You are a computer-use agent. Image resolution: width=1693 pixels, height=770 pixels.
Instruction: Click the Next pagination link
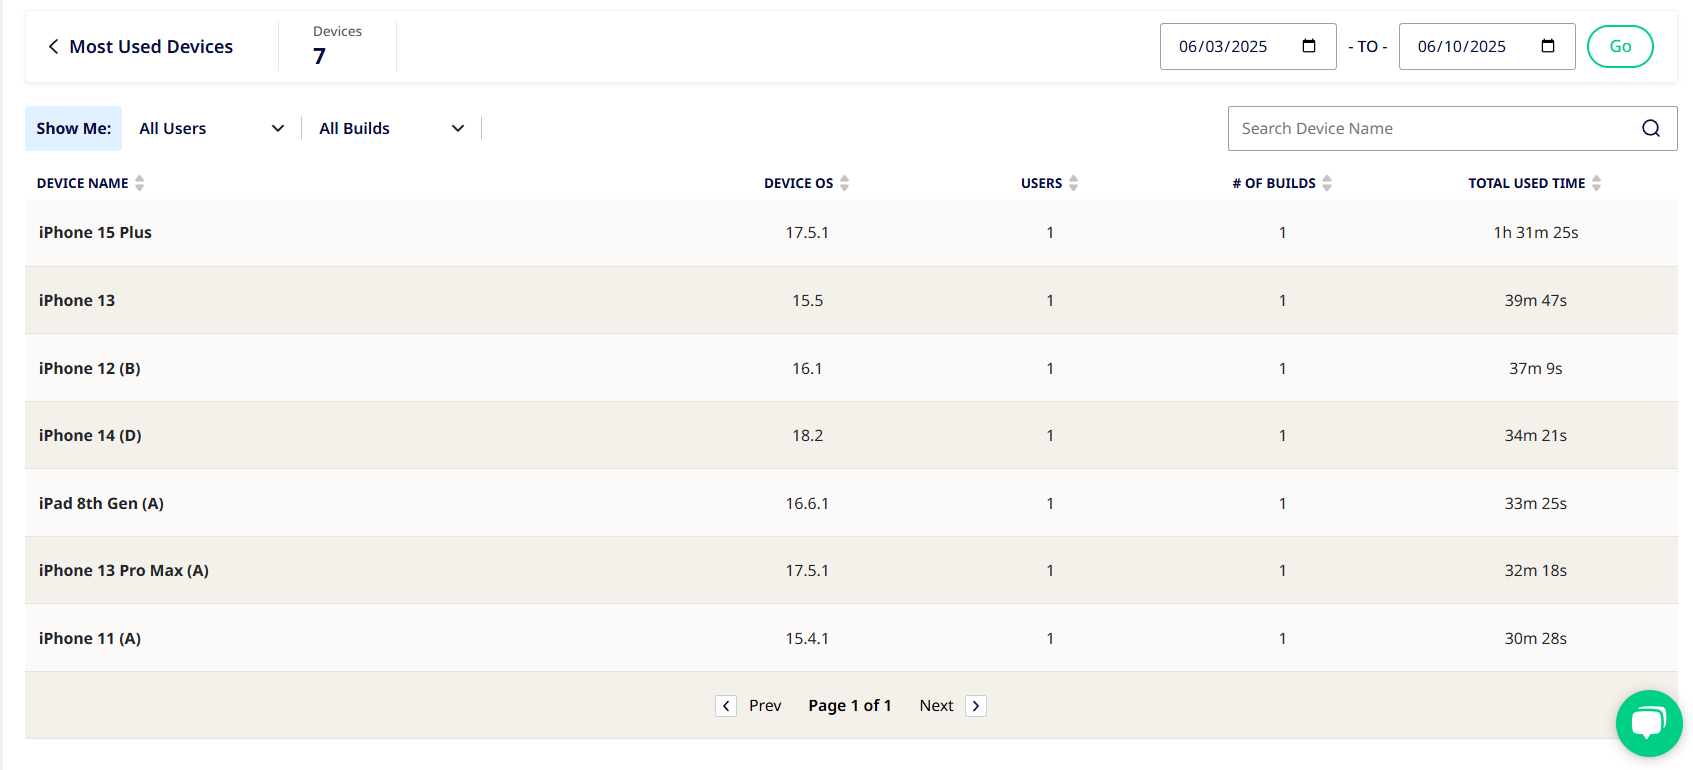[x=936, y=706]
